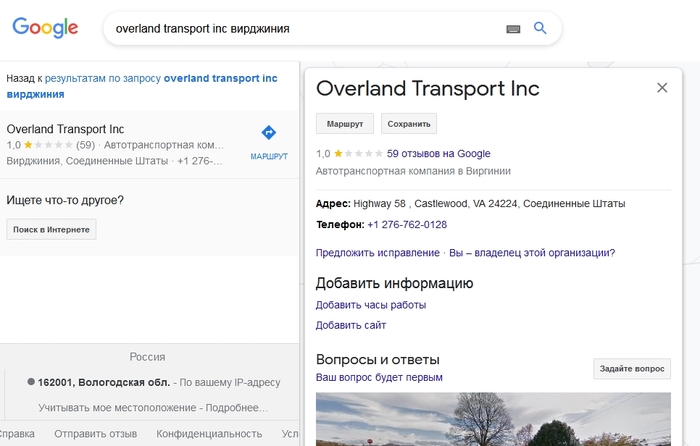
Task: Click the Google logo
Action: 45,28
